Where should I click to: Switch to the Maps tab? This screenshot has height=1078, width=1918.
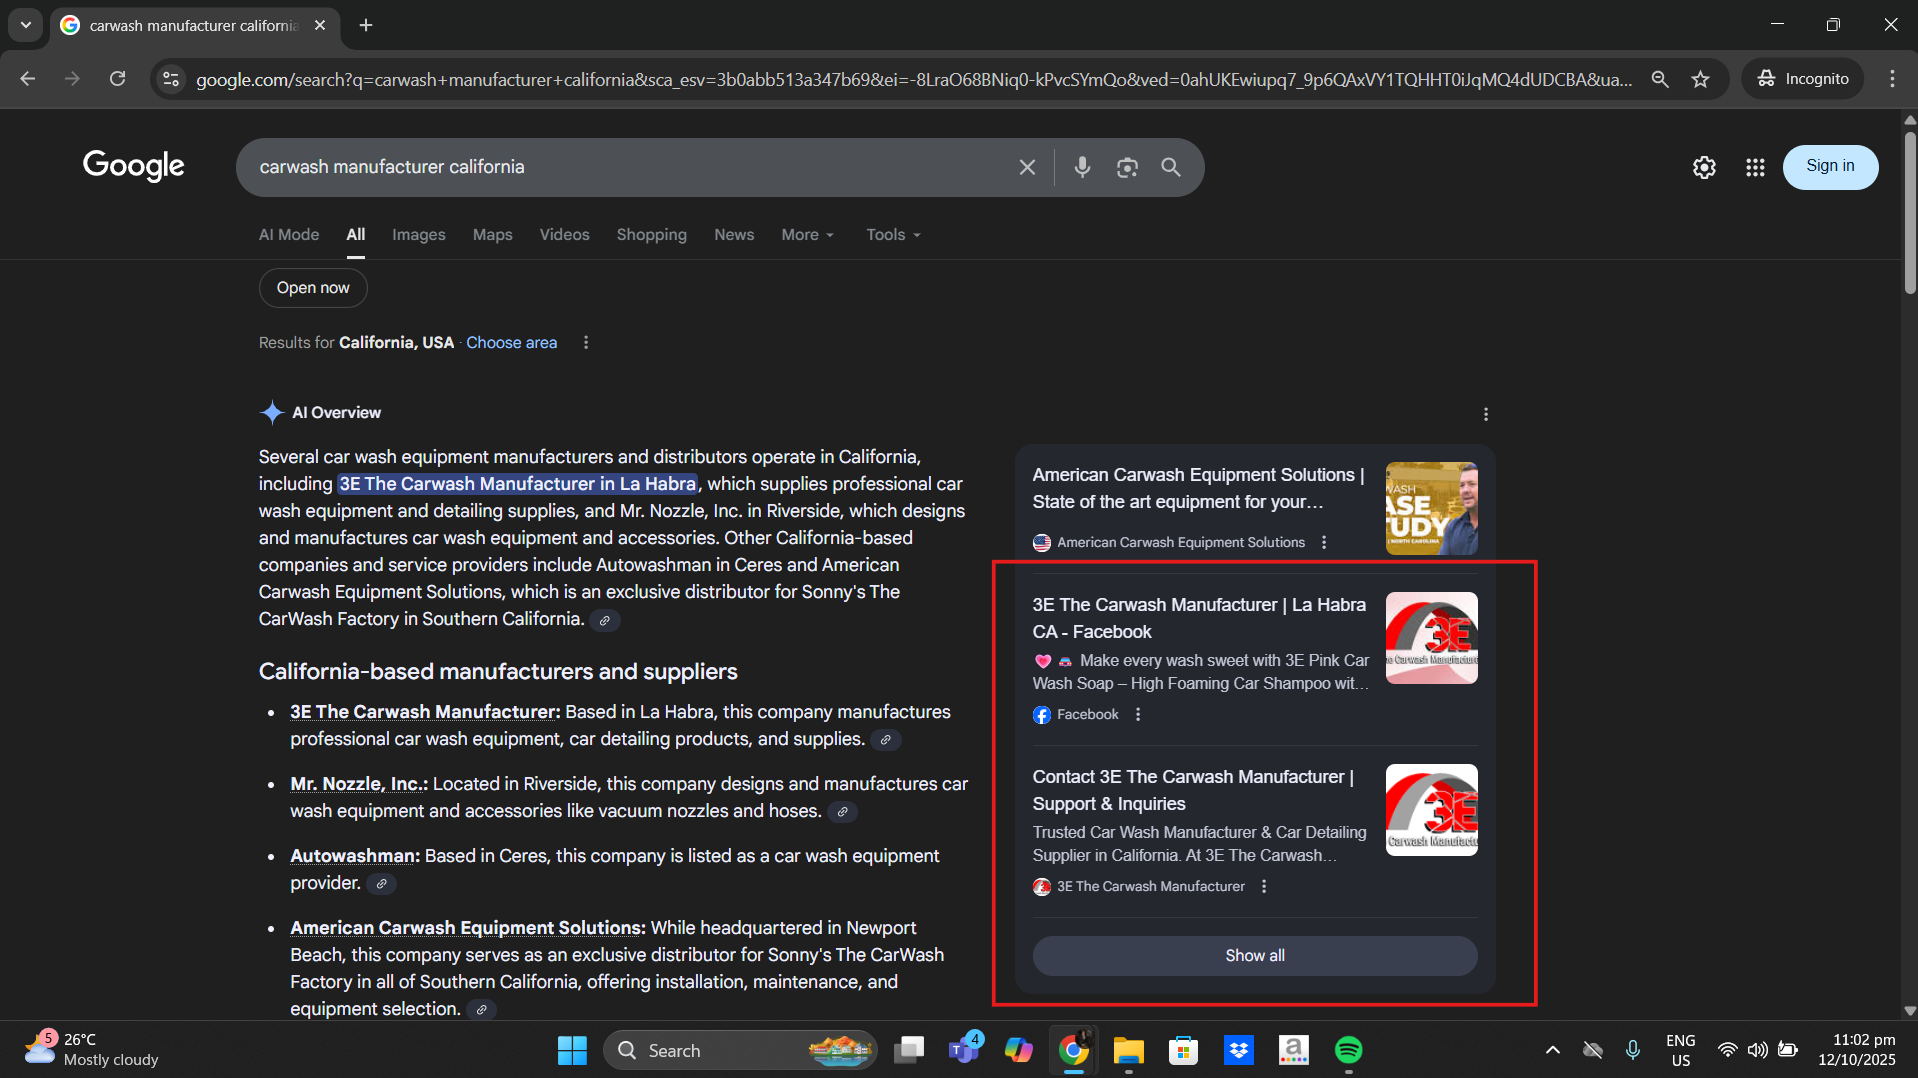(492, 235)
